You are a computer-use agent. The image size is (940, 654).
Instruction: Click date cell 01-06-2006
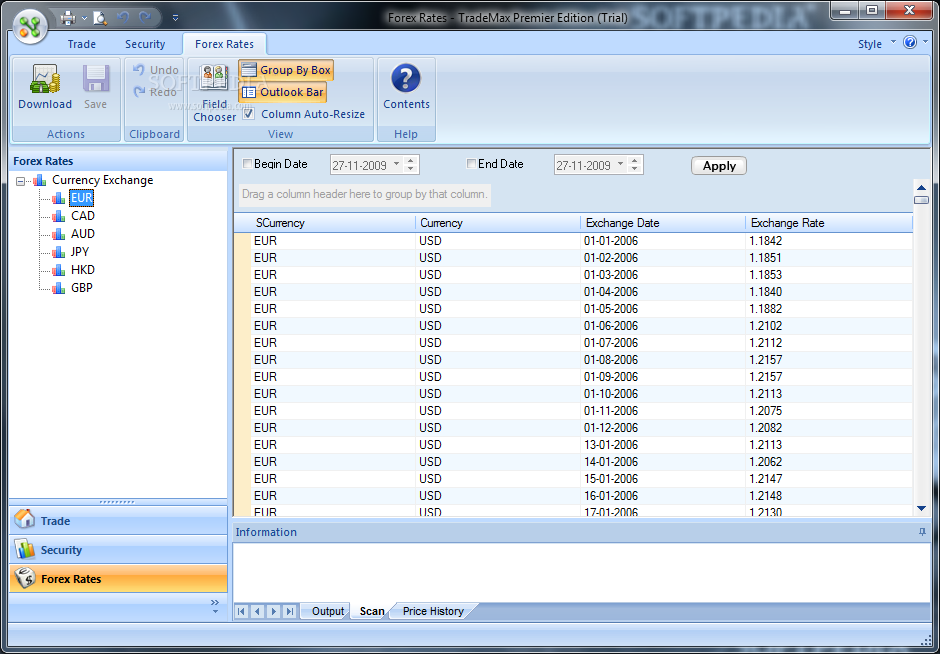tap(663, 326)
